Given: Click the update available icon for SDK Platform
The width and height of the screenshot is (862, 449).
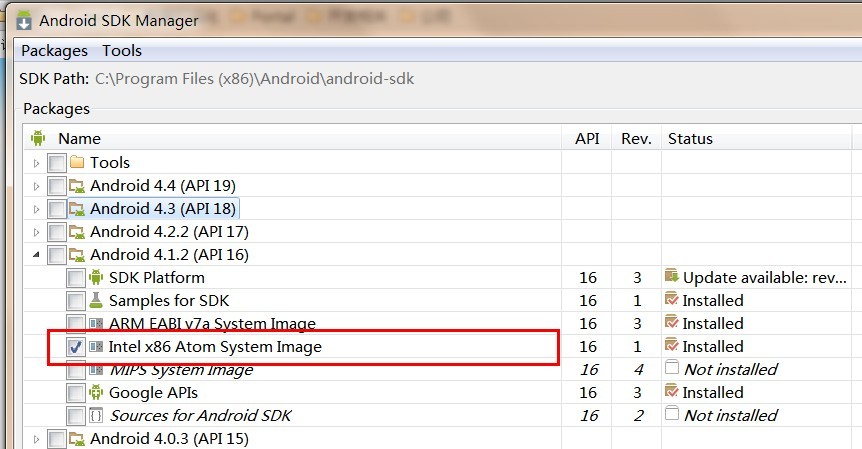Looking at the screenshot, I should (x=672, y=276).
